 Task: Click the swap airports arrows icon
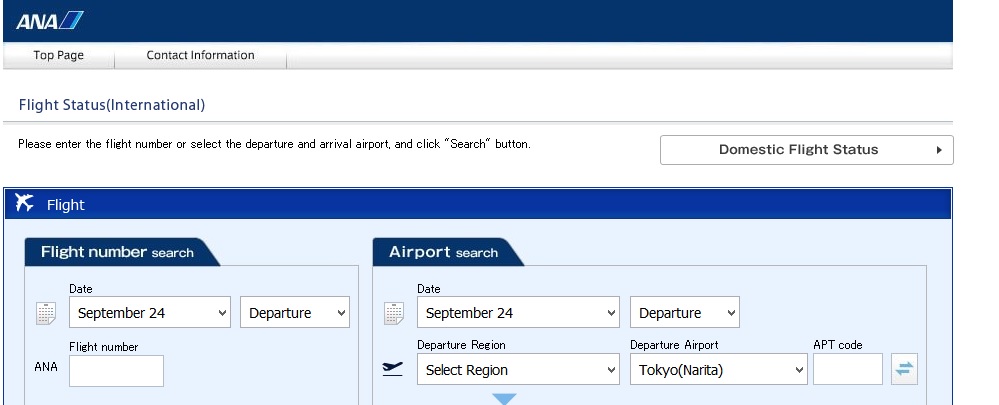(904, 369)
